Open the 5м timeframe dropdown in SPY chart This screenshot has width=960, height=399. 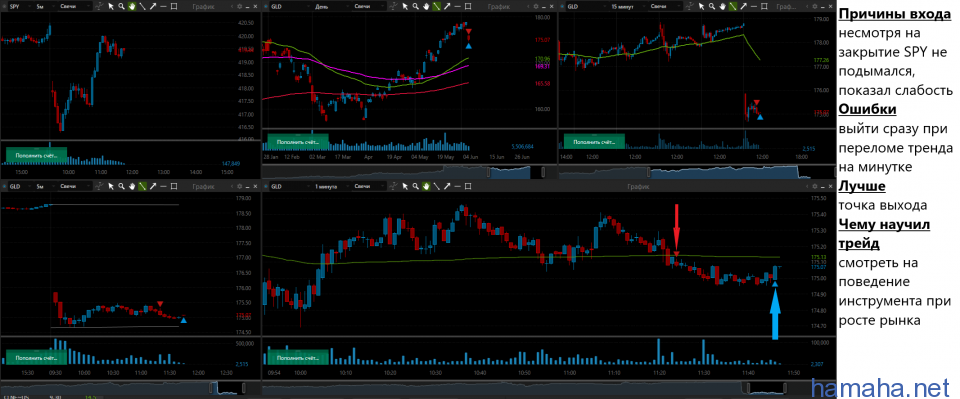(46, 6)
